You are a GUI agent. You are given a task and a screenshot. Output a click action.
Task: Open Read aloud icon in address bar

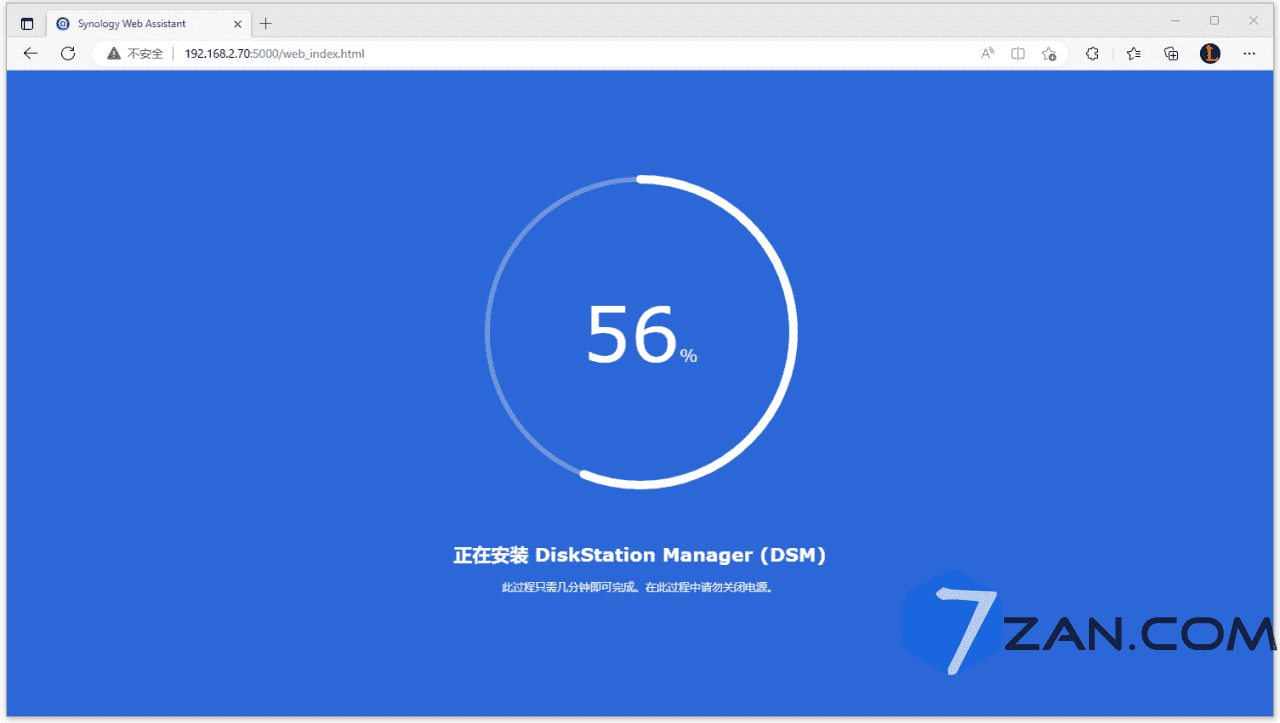click(987, 54)
